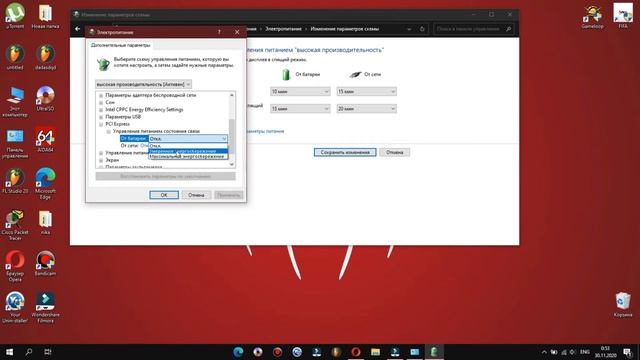Click Отмена next to Сохранить изменения
640x360 pixels.
(x=394, y=152)
